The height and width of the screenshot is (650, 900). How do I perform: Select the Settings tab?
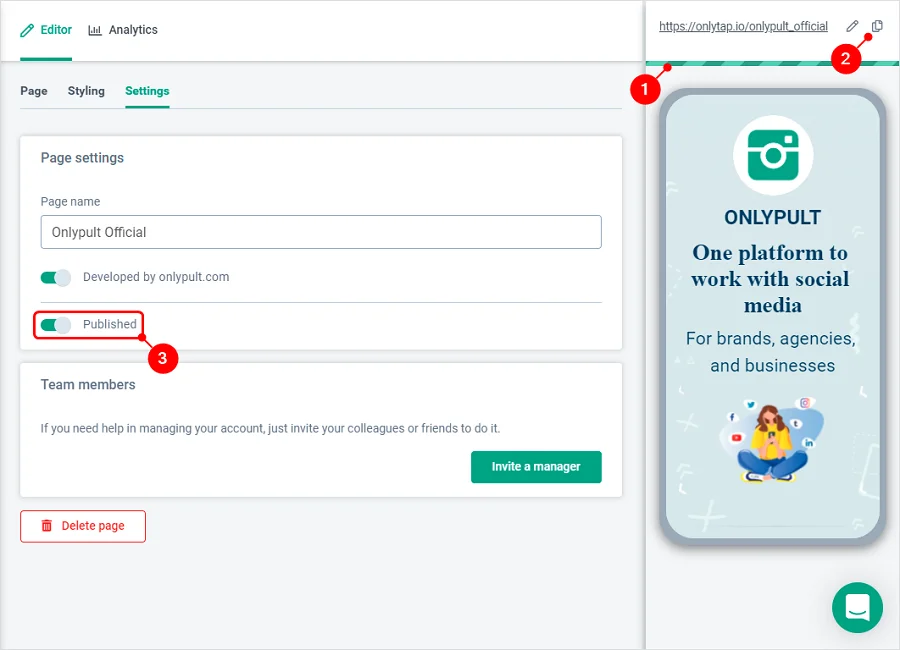click(x=147, y=91)
